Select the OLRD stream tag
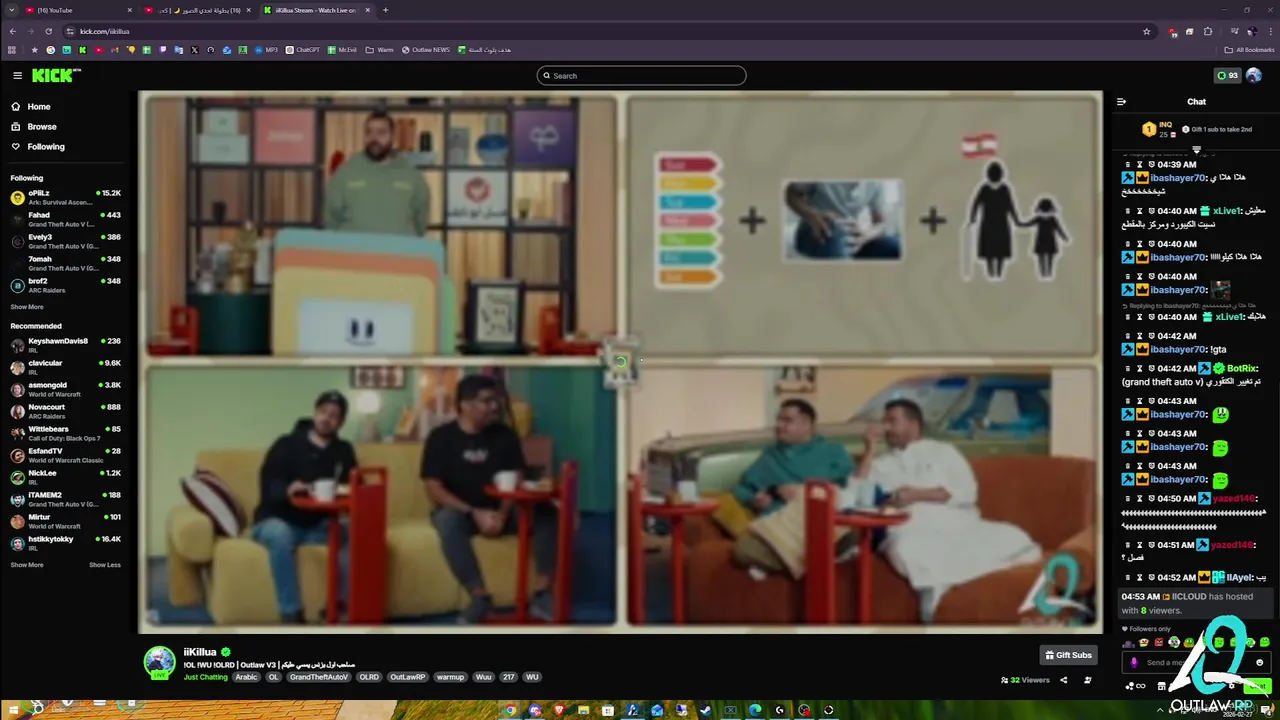The height and width of the screenshot is (720, 1280). coord(369,677)
